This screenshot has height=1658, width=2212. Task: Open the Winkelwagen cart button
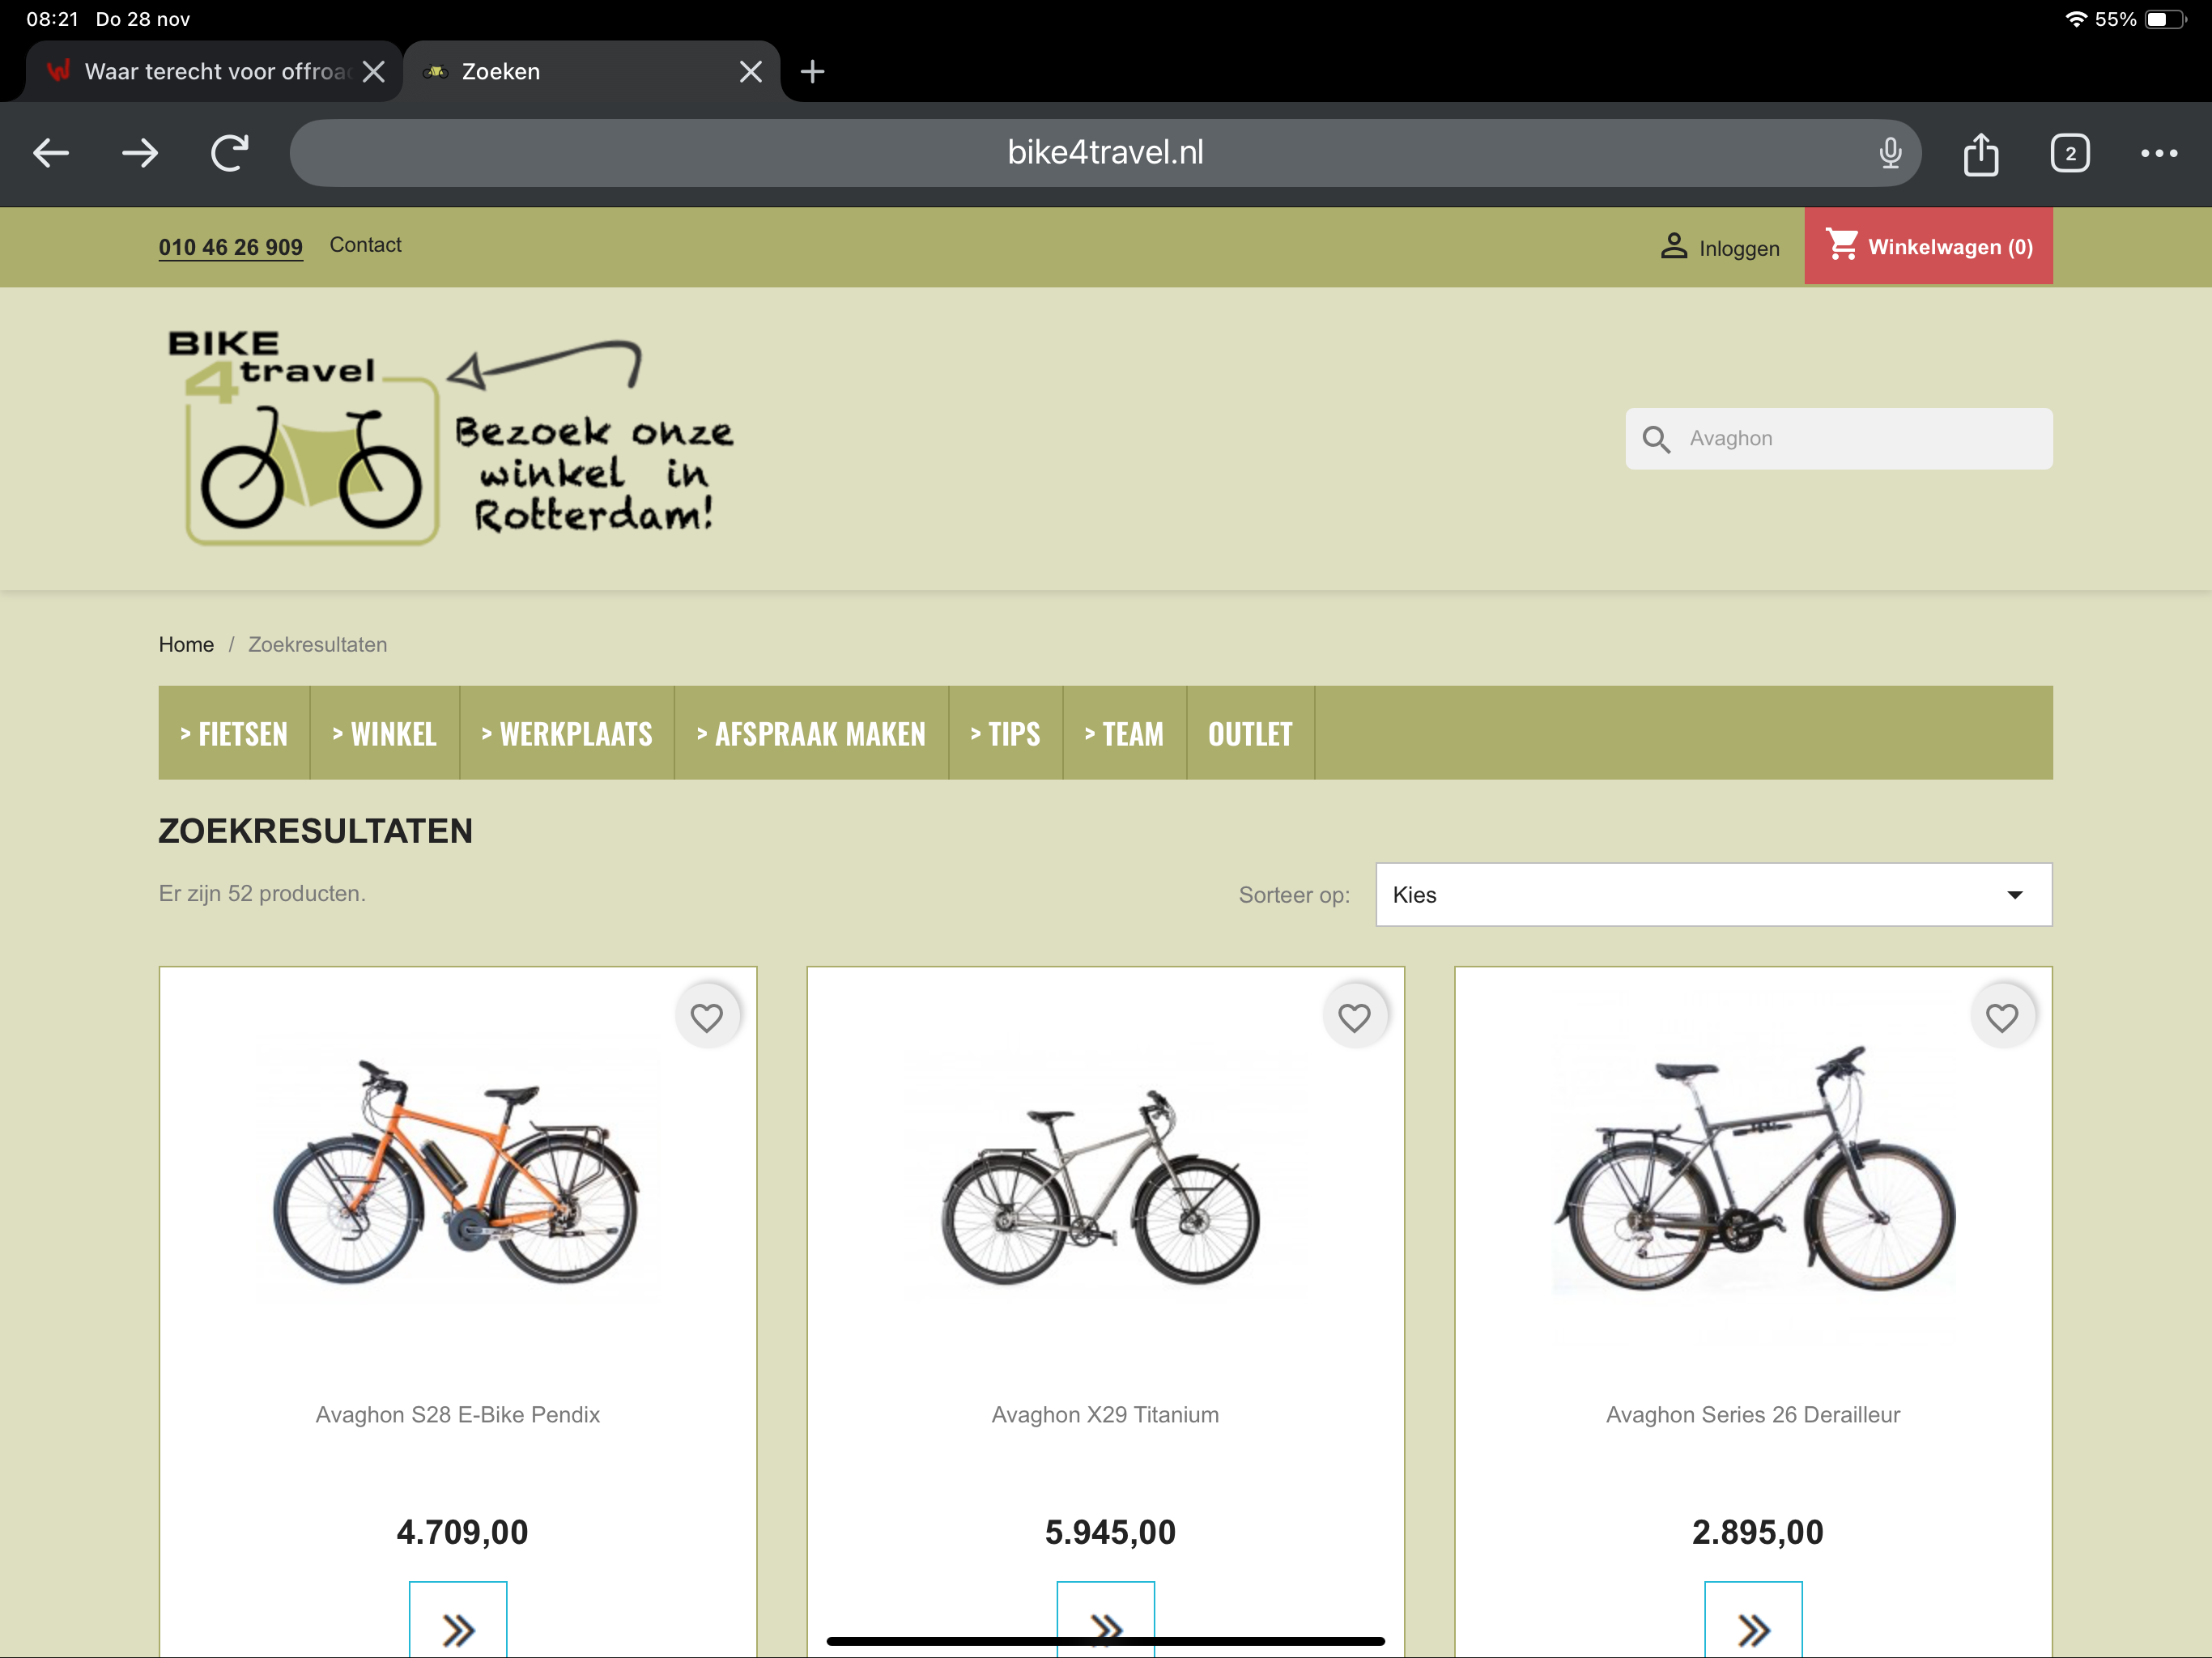click(x=1927, y=246)
